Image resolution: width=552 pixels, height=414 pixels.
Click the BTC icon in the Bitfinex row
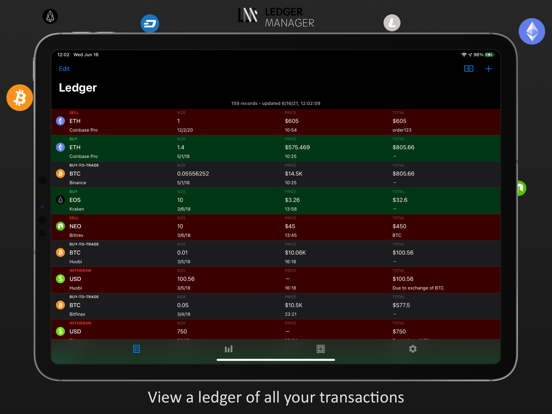tap(61, 305)
